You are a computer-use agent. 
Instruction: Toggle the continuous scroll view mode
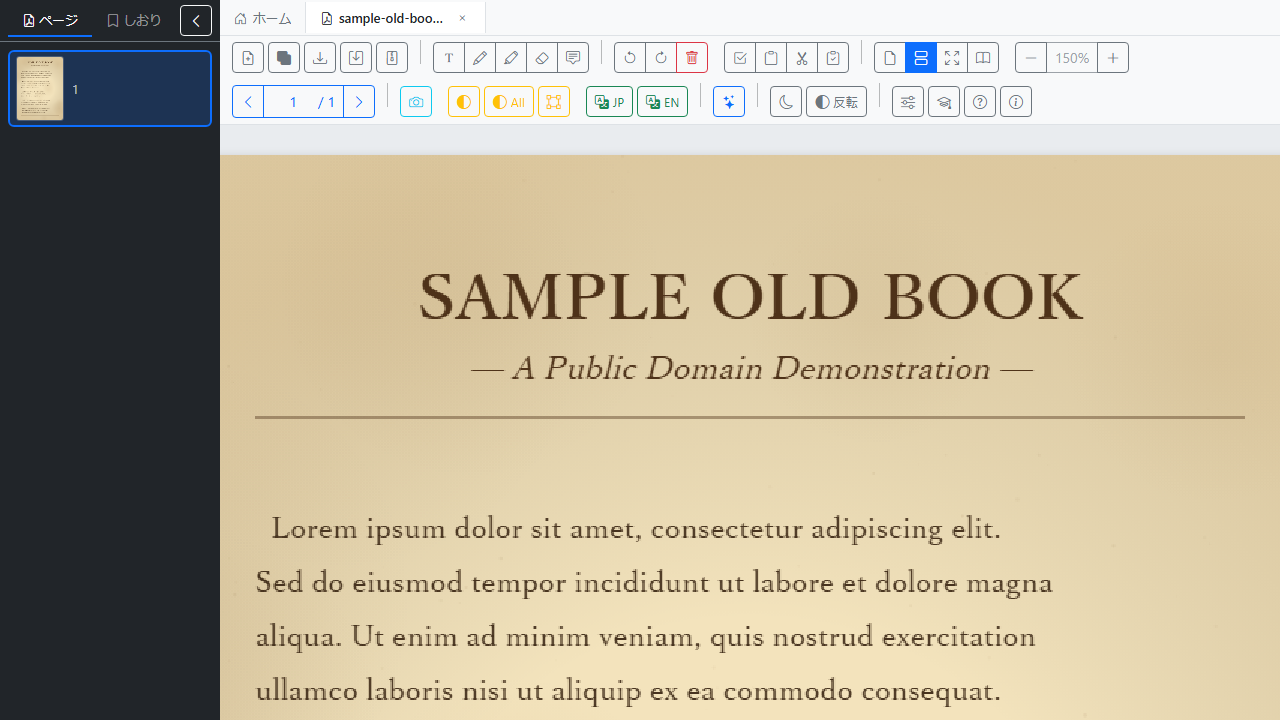[921, 58]
